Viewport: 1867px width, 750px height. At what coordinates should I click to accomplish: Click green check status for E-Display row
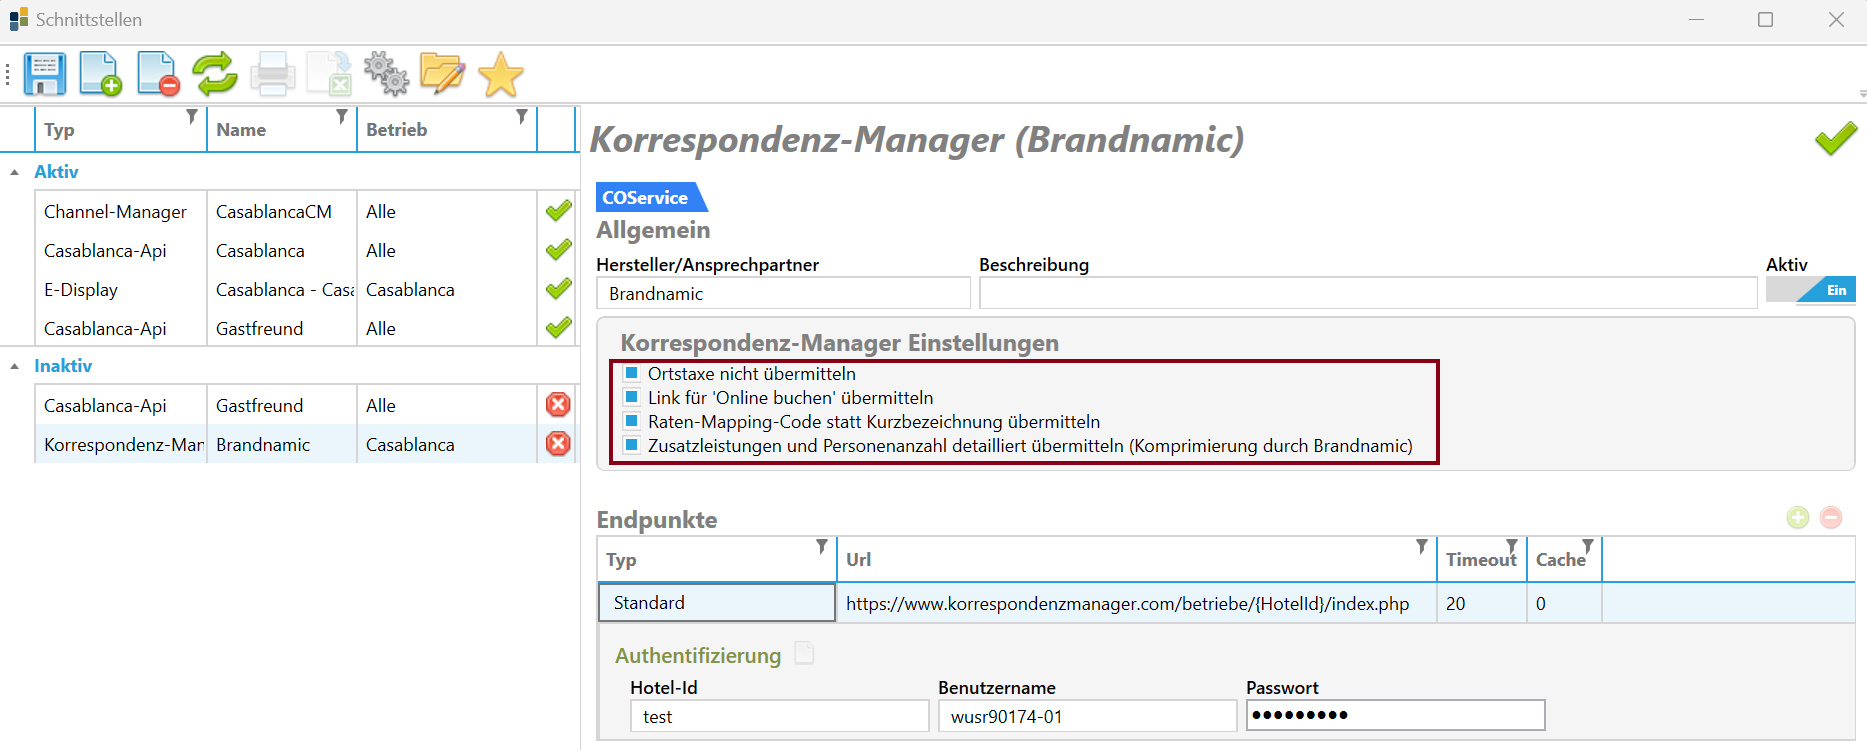coord(558,289)
